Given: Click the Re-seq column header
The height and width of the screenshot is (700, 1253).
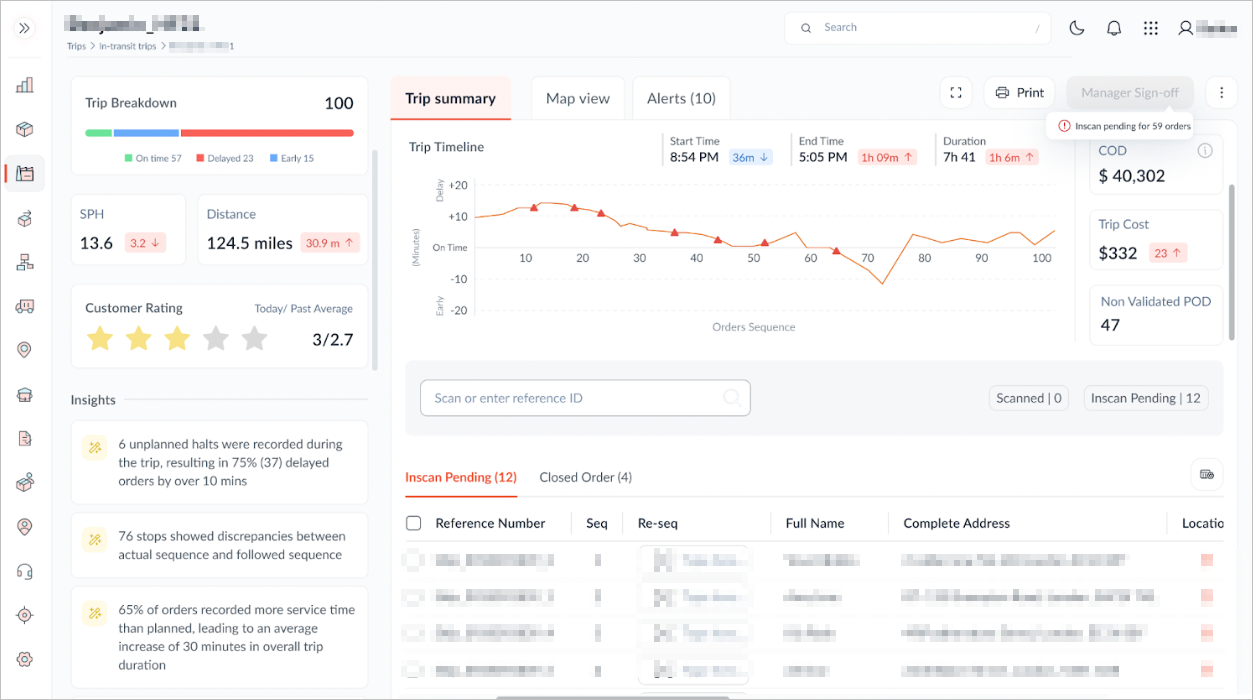Looking at the screenshot, I should coord(658,523).
